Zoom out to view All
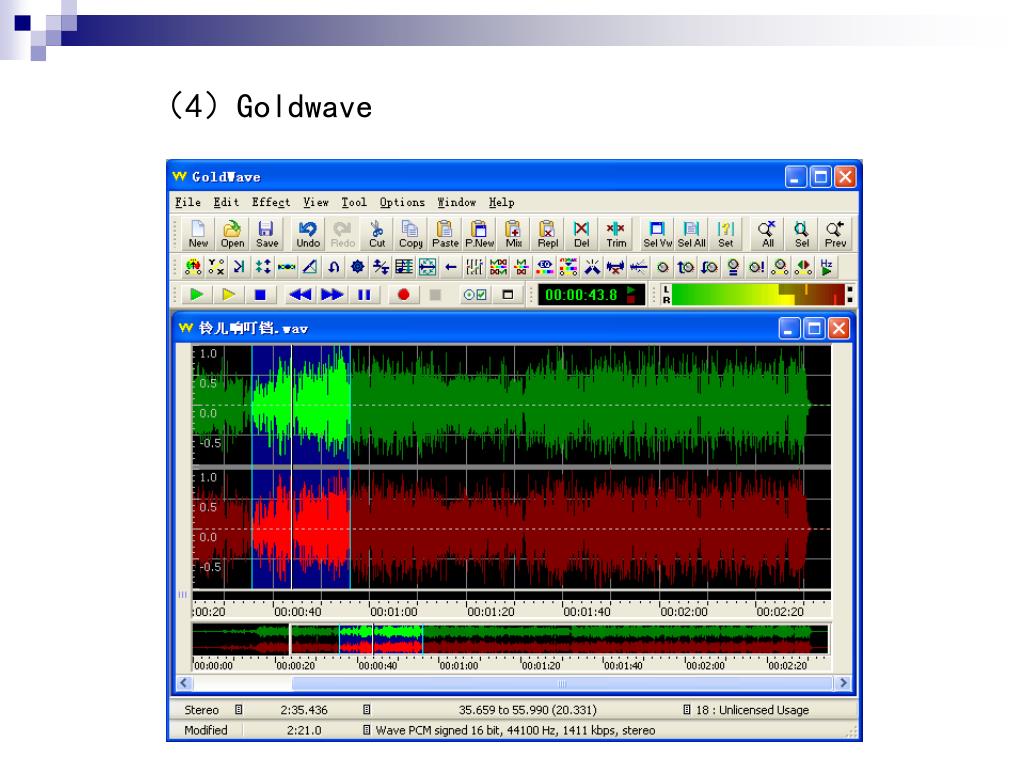Viewport: 1024px width, 768px height. [767, 234]
